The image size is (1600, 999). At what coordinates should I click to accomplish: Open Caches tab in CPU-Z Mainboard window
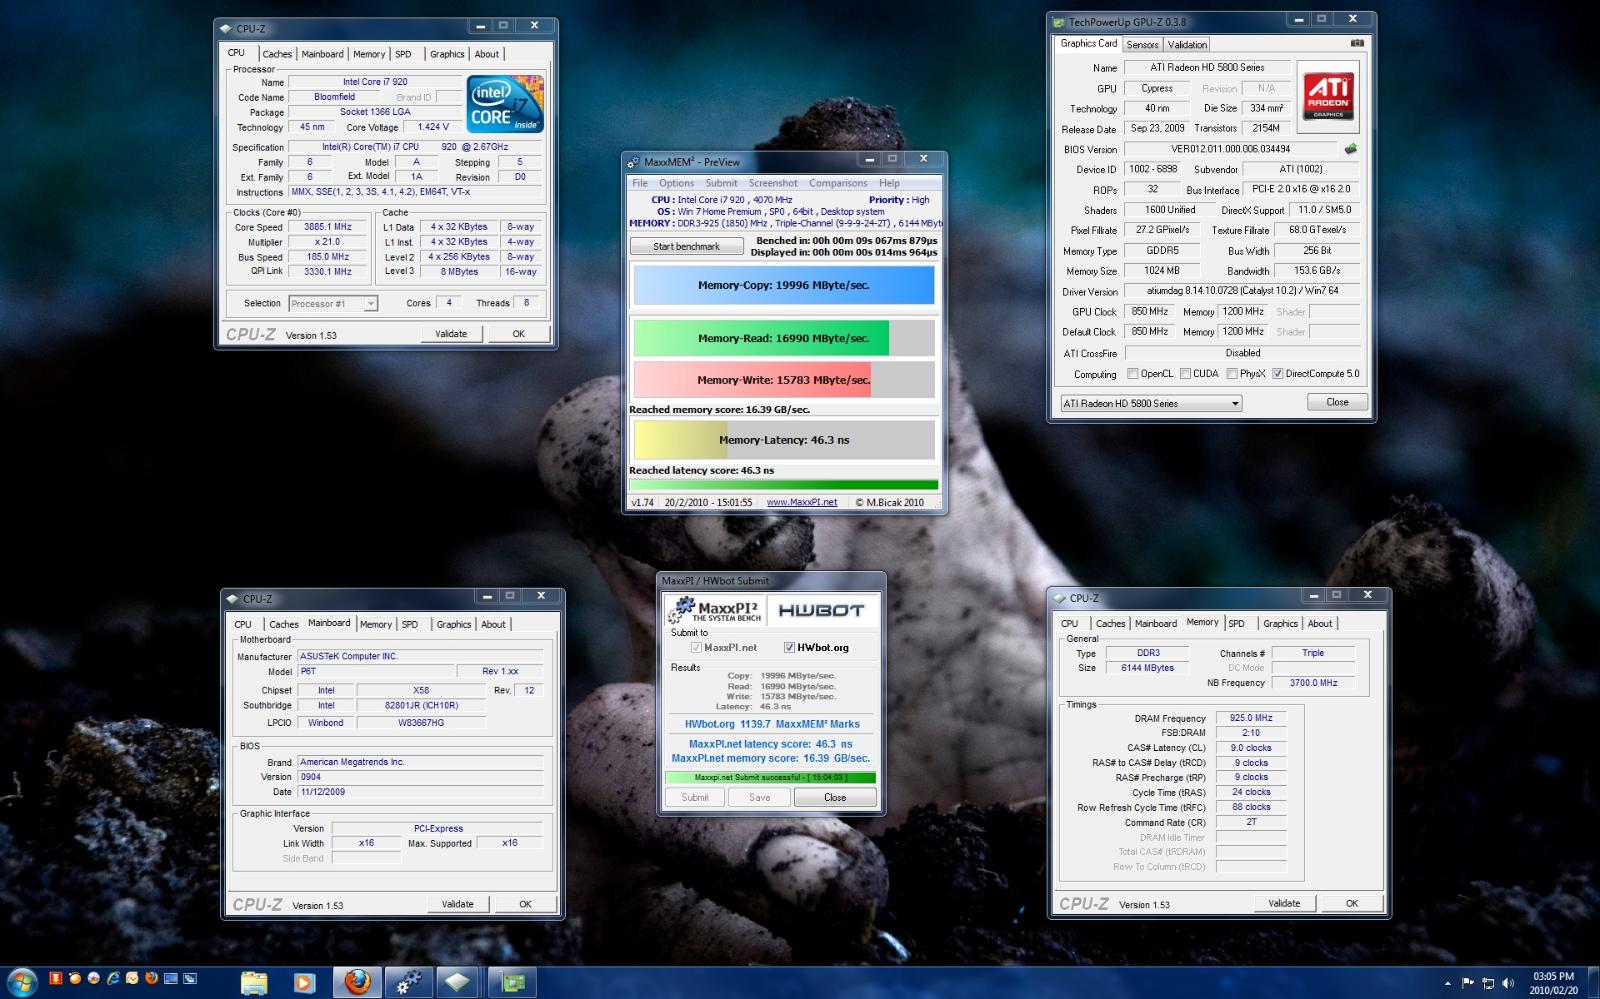pyautogui.click(x=284, y=624)
